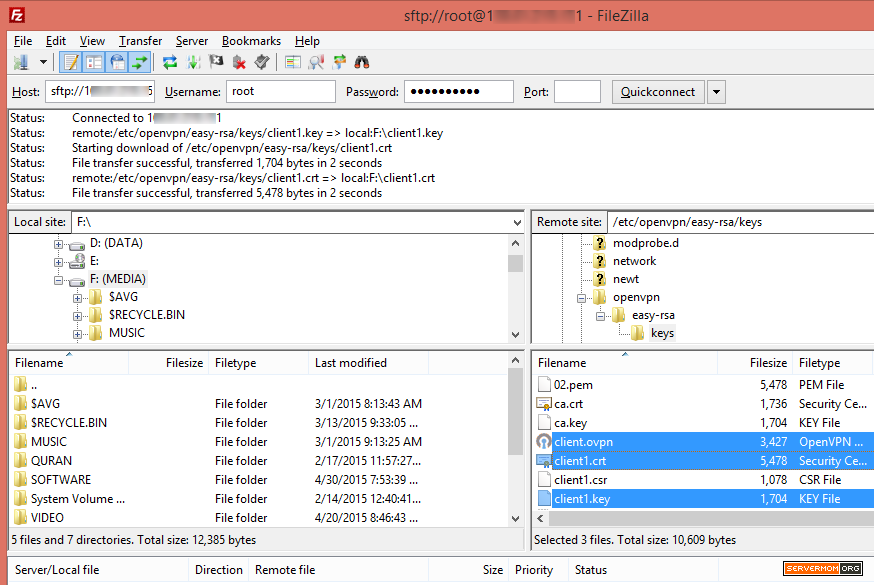Screen dimensions: 874x585
Task: Reconnect to the last server
Action: click(x=262, y=62)
